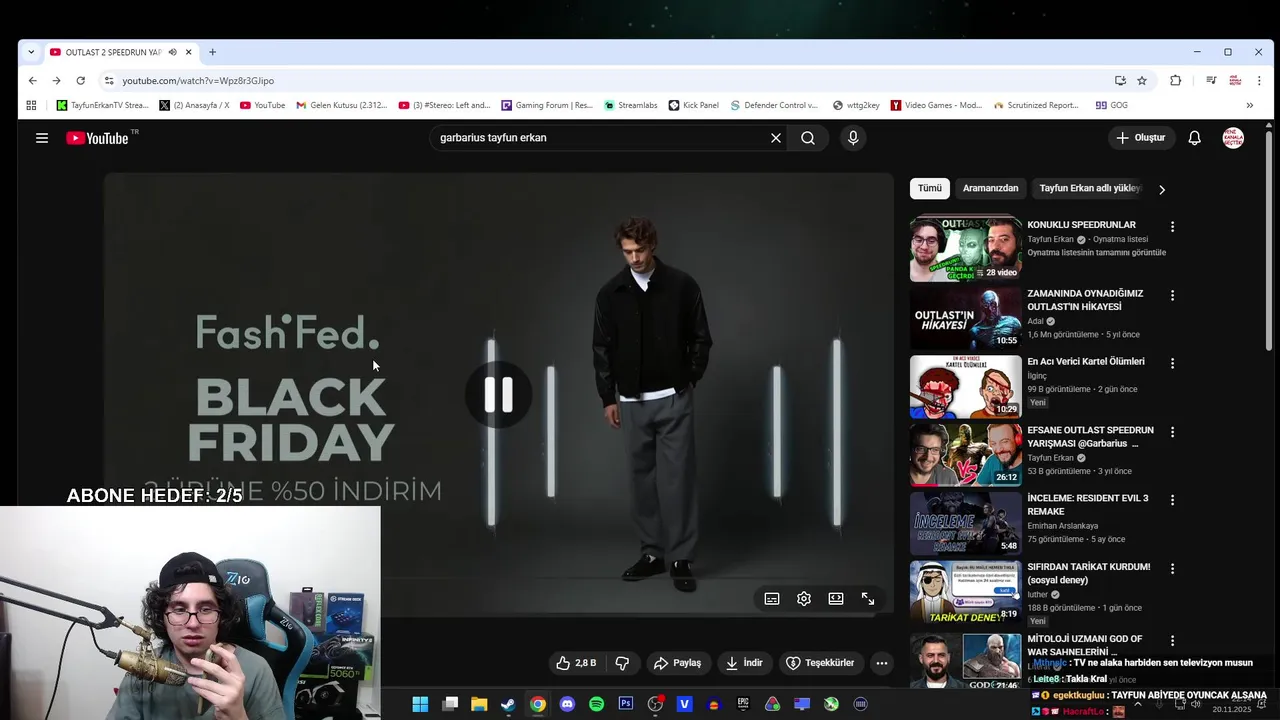Open Teşekkürler super thanks button
The width and height of the screenshot is (1280, 720).
(x=820, y=663)
